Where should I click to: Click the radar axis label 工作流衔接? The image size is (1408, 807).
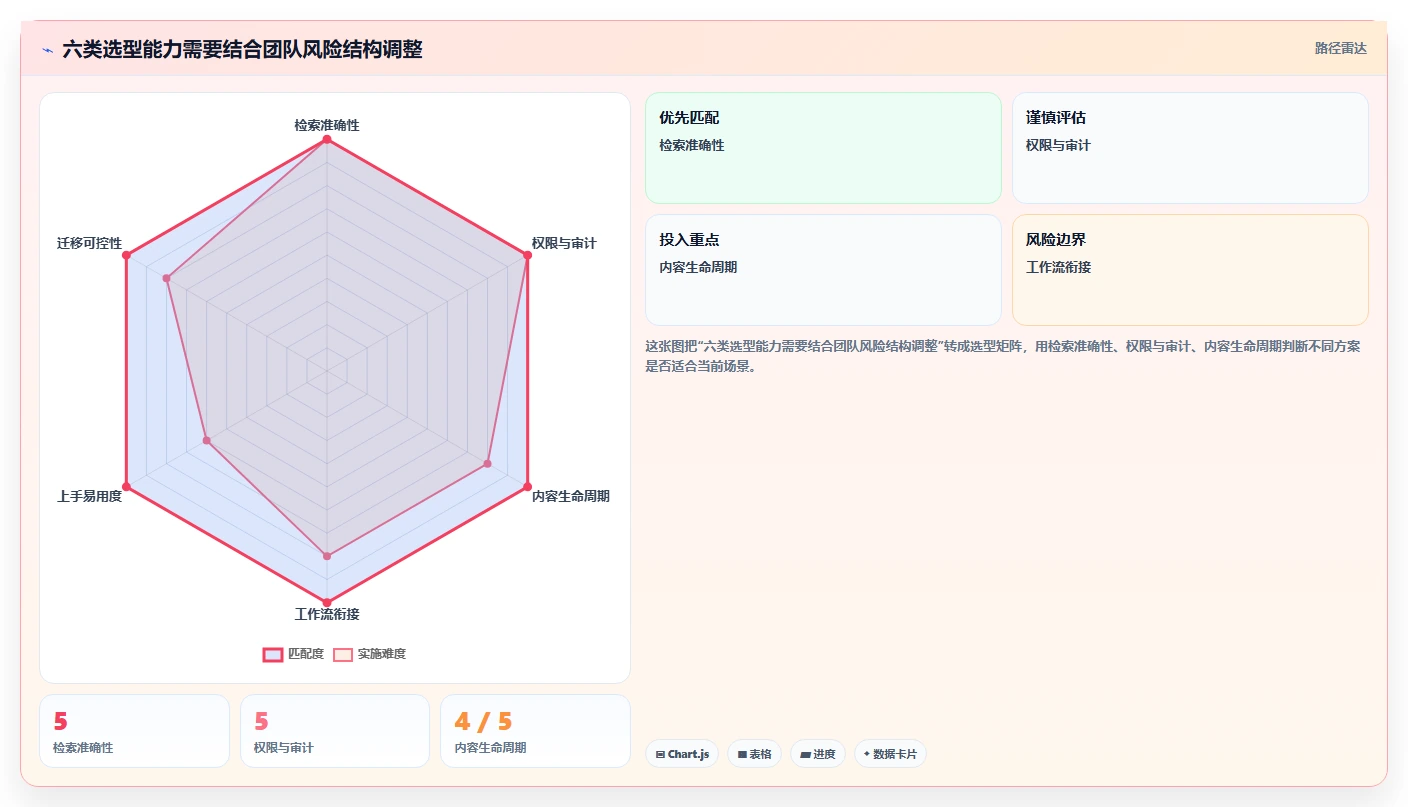pyautogui.click(x=327, y=614)
